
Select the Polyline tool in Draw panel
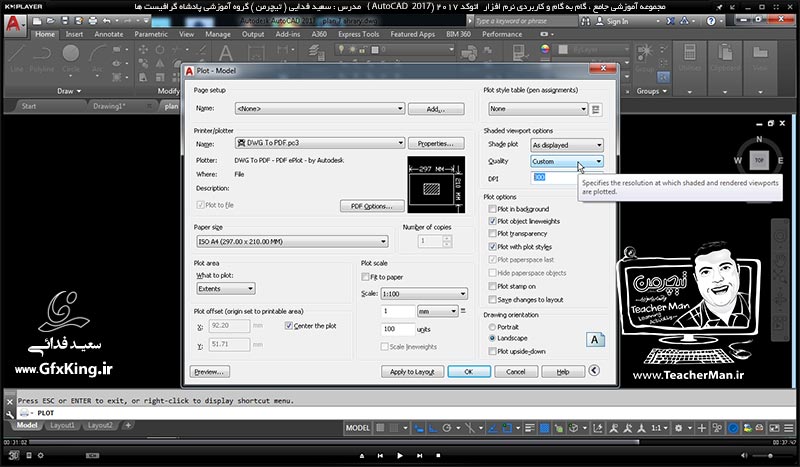pyautogui.click(x=41, y=58)
